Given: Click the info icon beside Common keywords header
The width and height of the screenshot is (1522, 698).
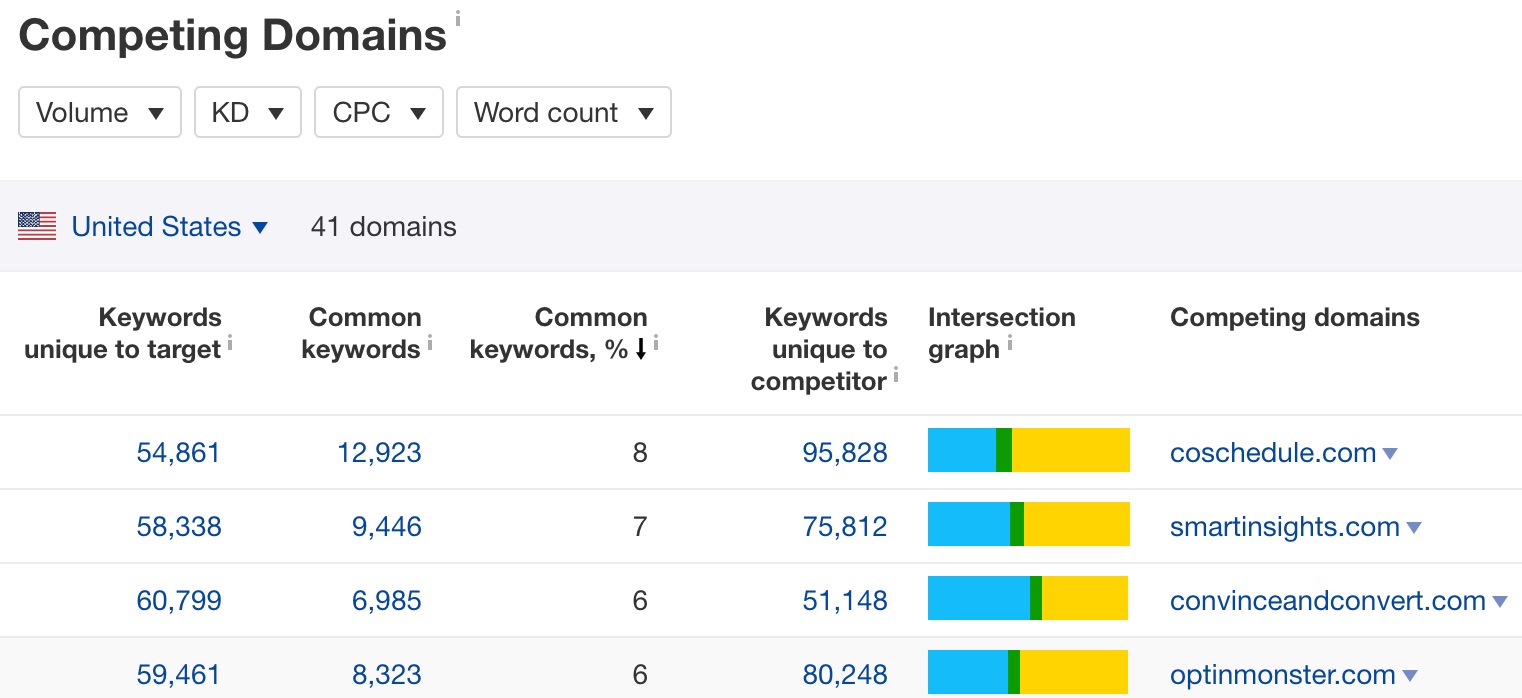Looking at the screenshot, I should pyautogui.click(x=430, y=342).
